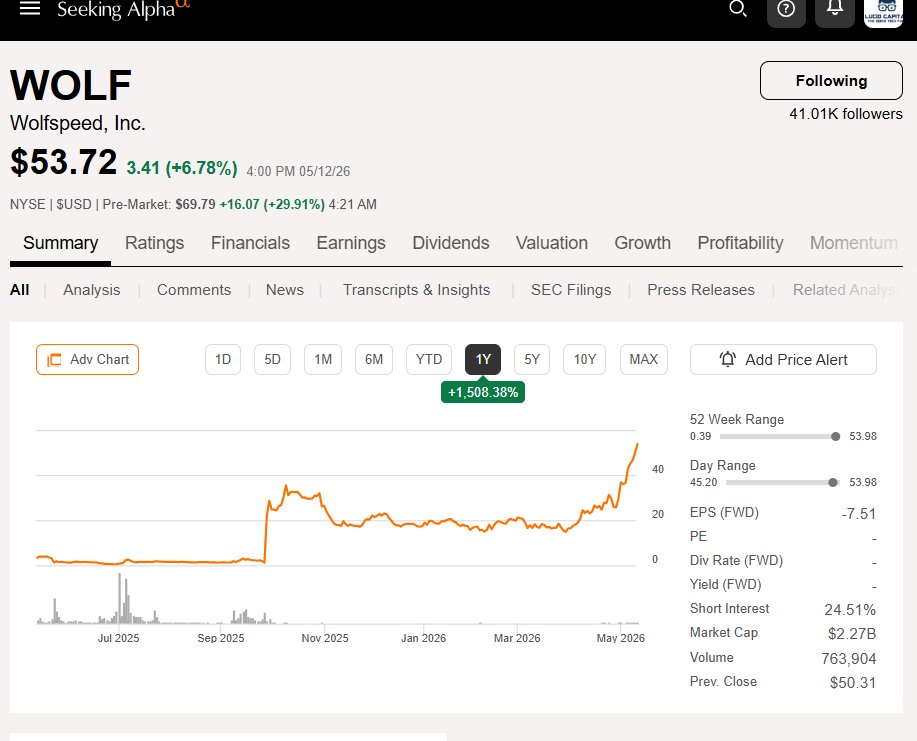The image size is (917, 741).
Task: Set chart range to 1D
Action: 223,359
